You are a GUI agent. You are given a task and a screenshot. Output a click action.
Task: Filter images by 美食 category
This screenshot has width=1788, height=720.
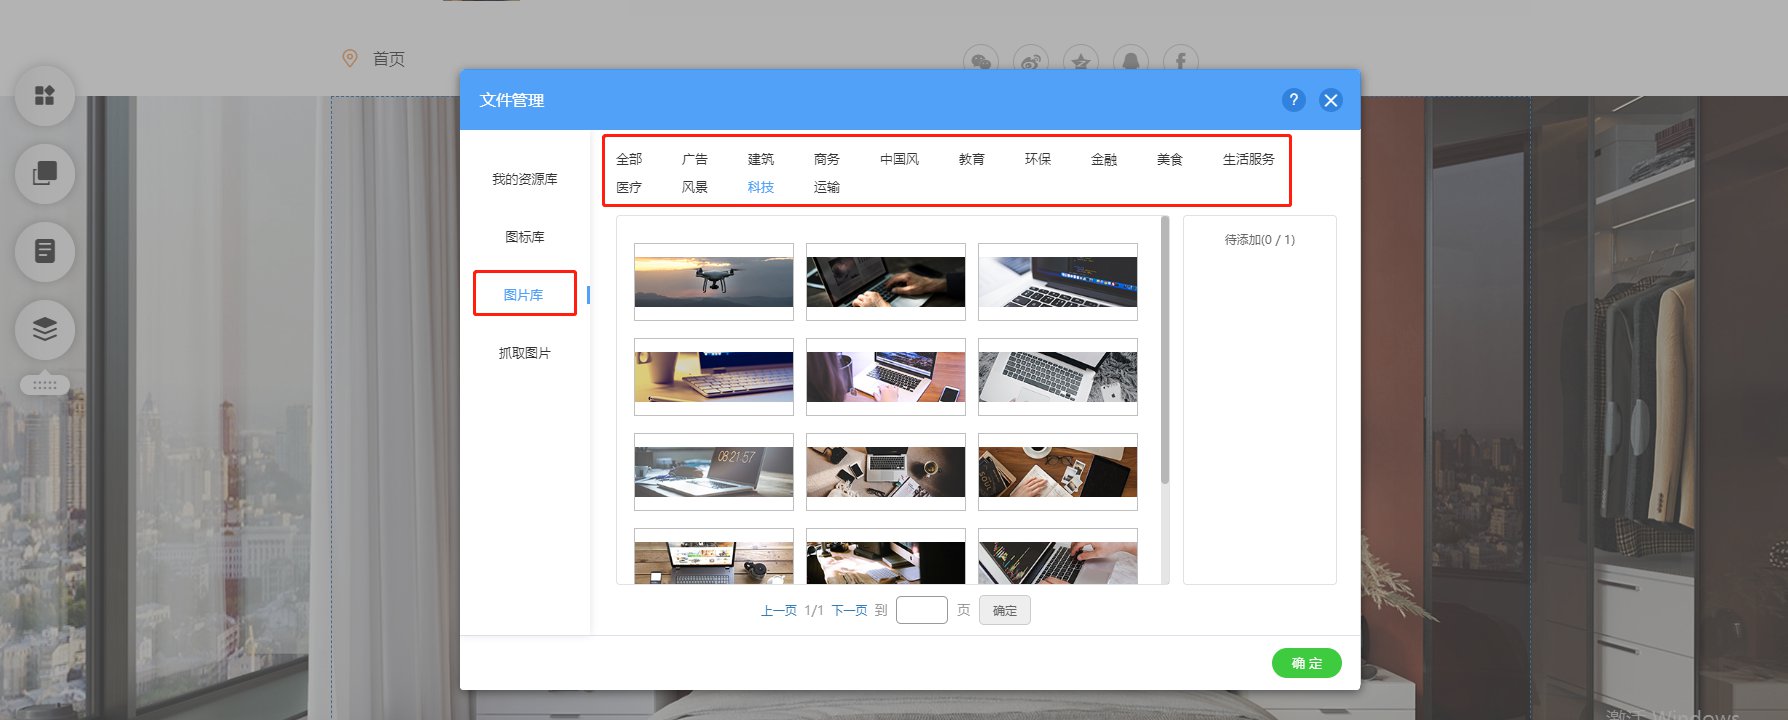[1170, 159]
